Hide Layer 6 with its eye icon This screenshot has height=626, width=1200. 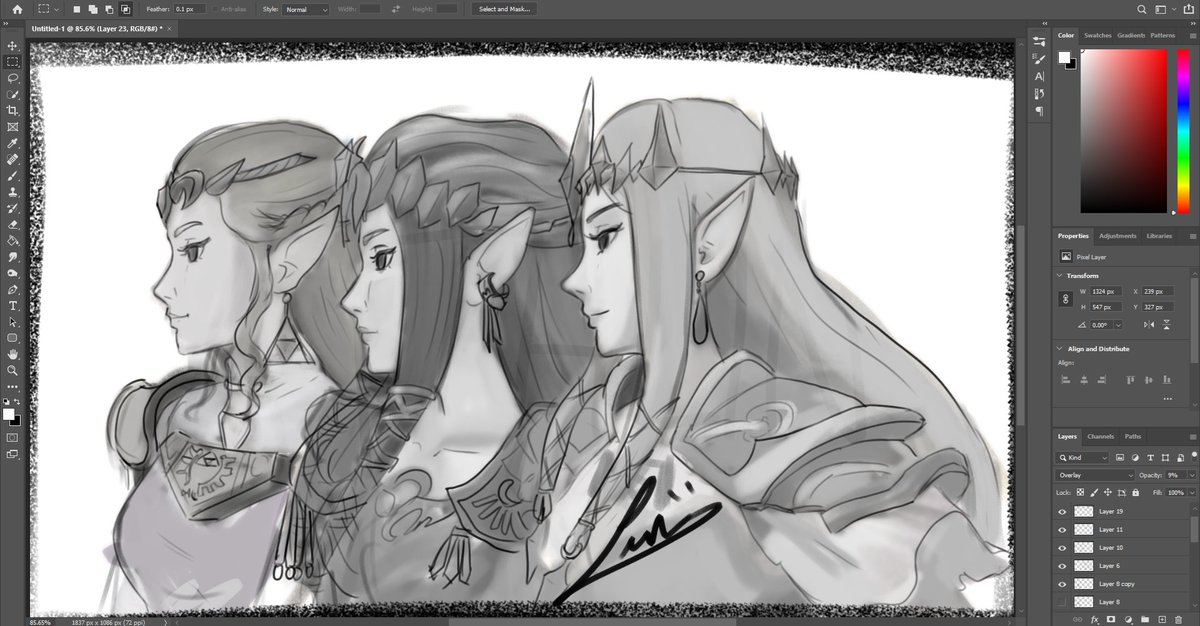pyautogui.click(x=1062, y=565)
